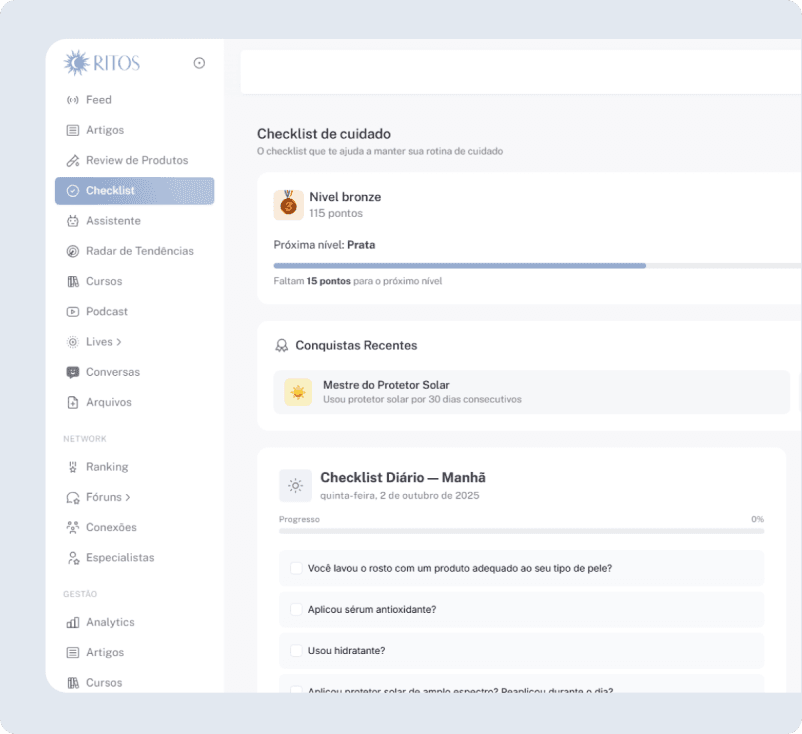802x734 pixels.
Task: Click the Podcast play icon
Action: click(73, 312)
